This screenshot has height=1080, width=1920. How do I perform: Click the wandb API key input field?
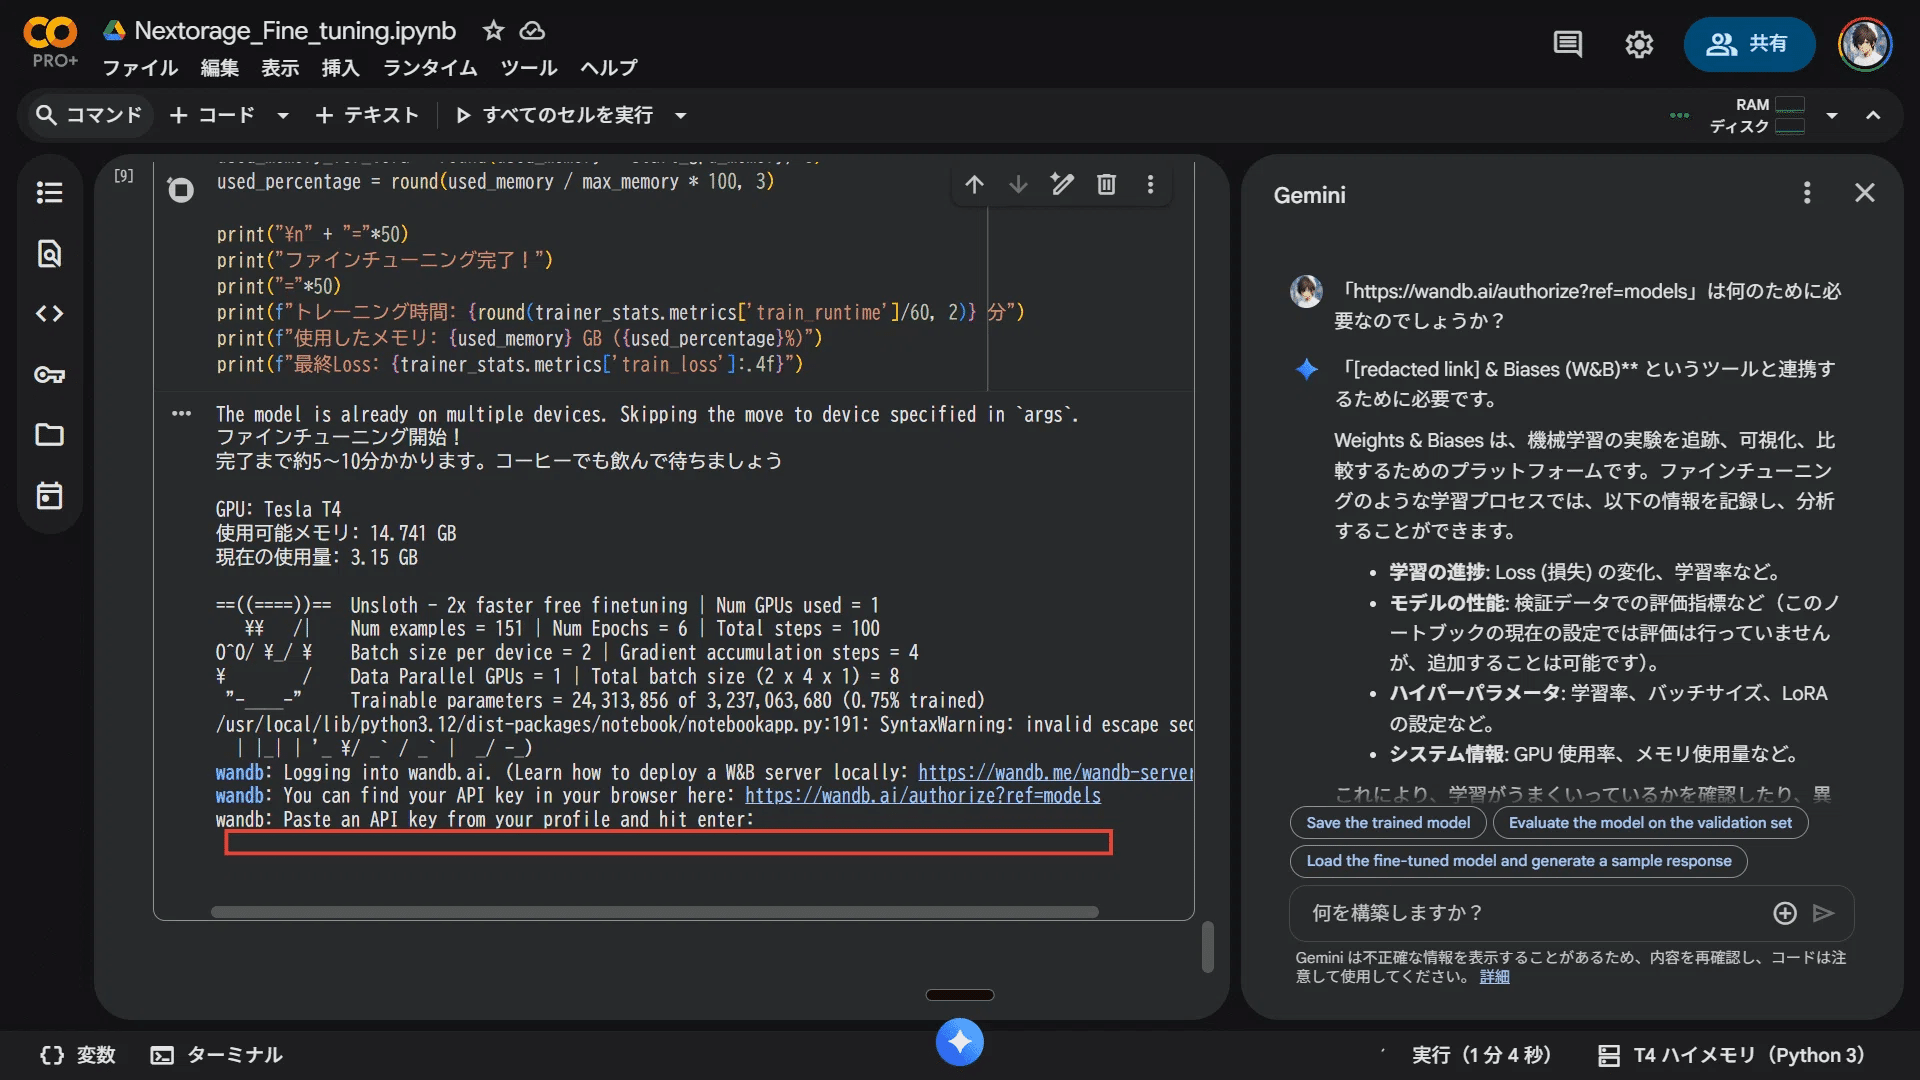668,842
